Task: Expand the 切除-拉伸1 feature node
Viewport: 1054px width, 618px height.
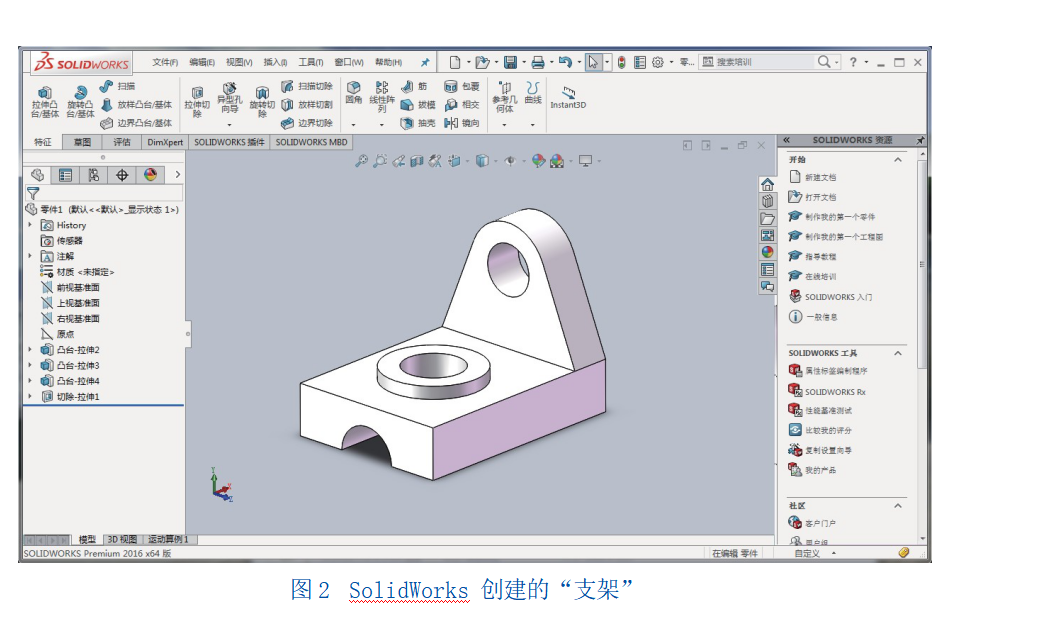Action: (30, 396)
